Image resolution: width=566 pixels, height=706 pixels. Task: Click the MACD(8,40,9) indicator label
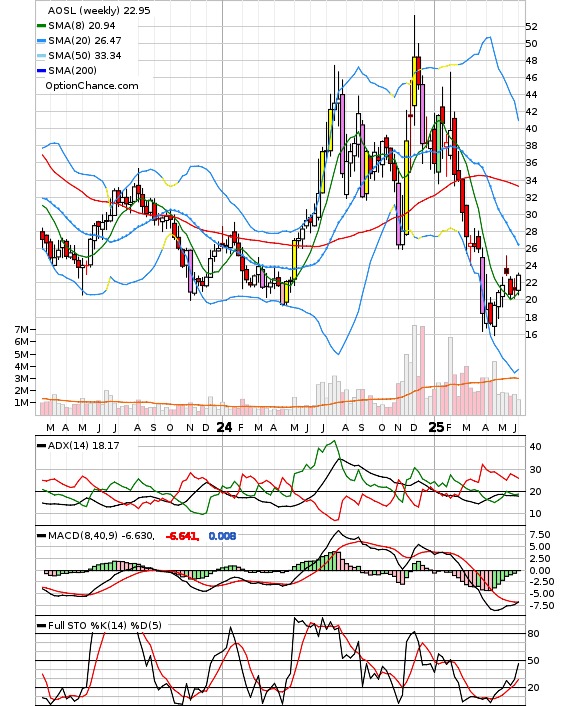pos(101,536)
